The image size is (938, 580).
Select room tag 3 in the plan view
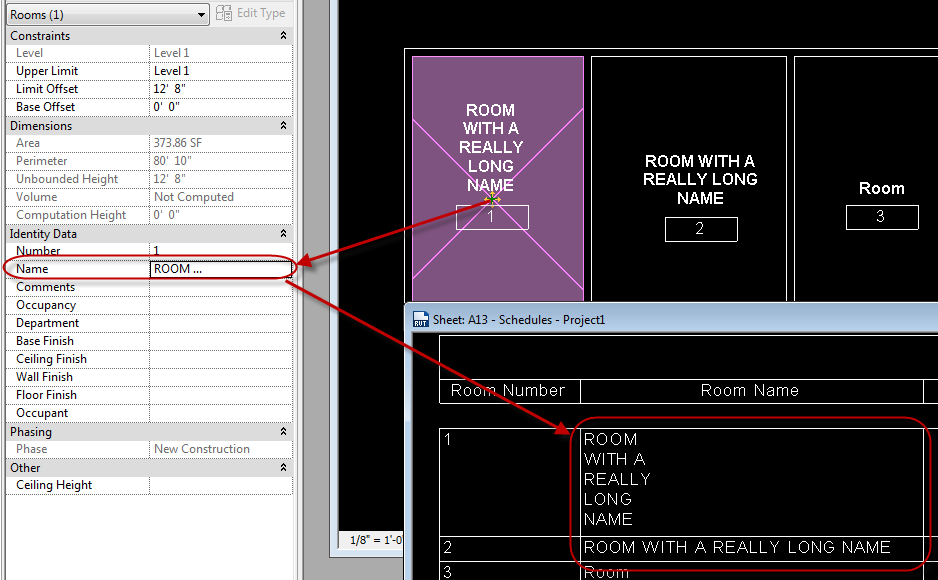tap(882, 217)
